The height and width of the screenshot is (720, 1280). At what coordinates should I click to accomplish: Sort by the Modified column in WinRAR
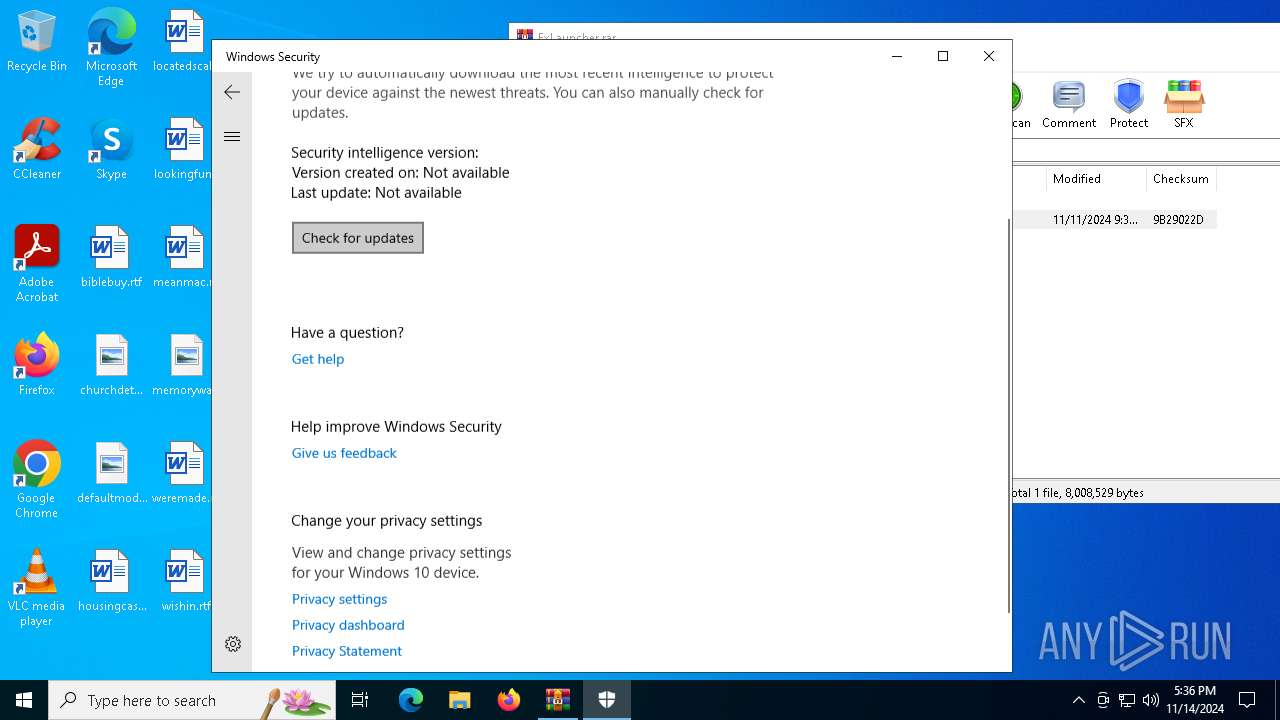pyautogui.click(x=1095, y=179)
